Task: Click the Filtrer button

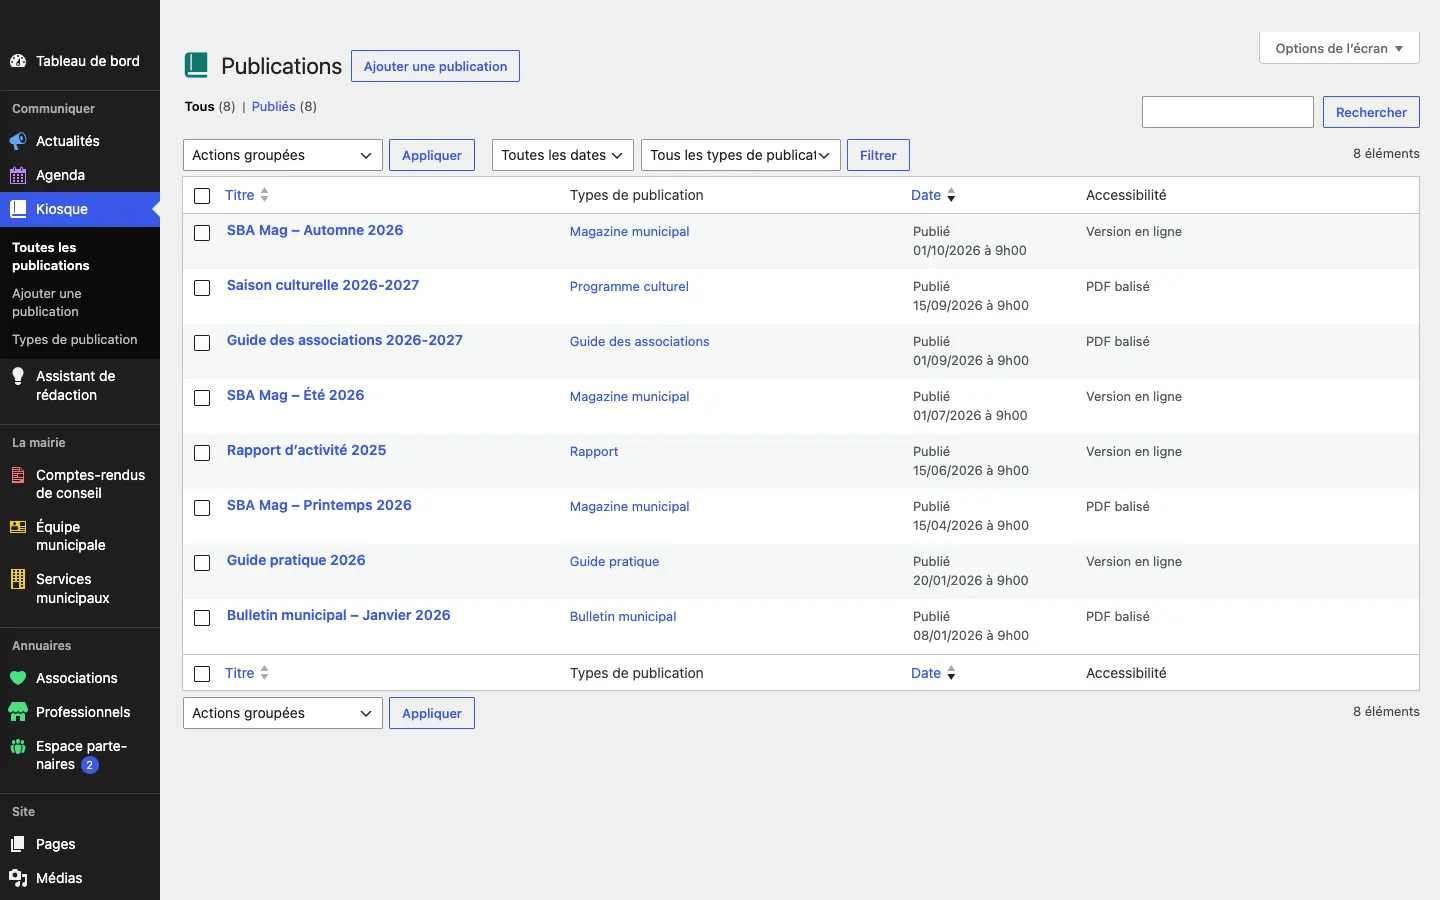Action: click(x=878, y=155)
